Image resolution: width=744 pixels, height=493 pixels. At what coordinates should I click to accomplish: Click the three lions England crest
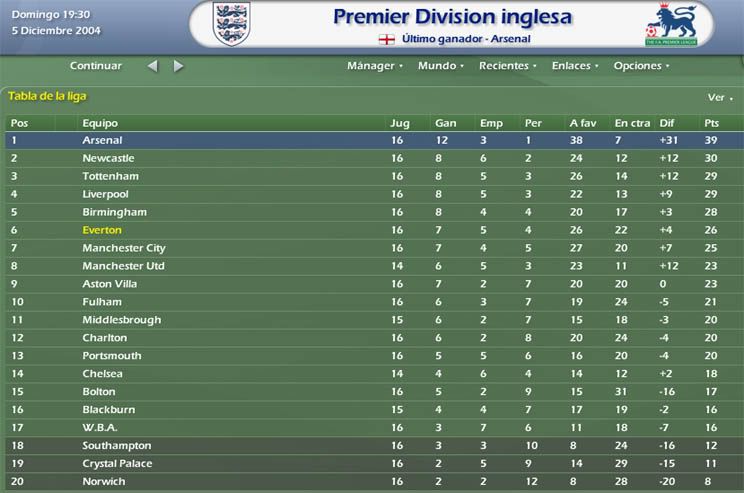231,23
